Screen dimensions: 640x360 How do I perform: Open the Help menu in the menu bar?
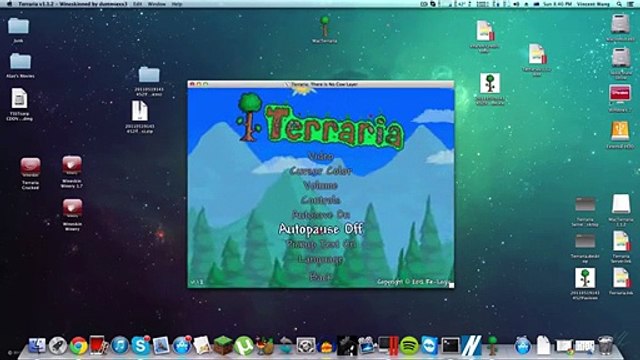(x=177, y=4)
